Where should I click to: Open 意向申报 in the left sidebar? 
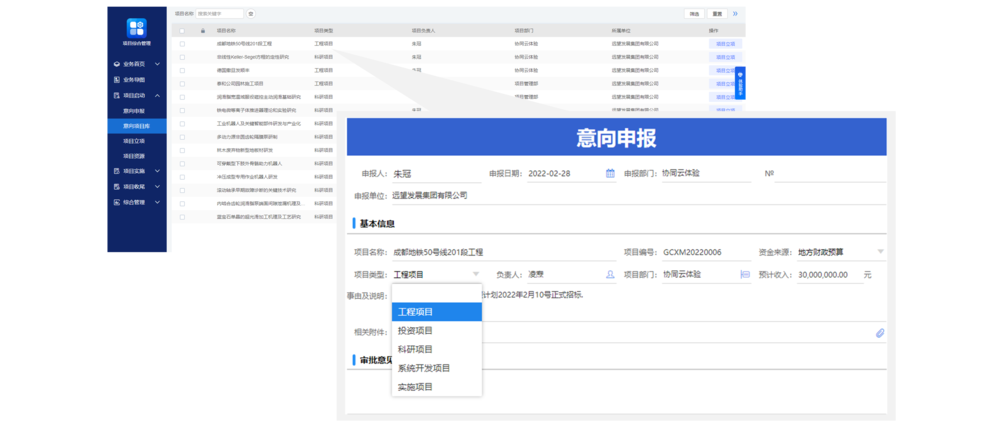(x=135, y=111)
